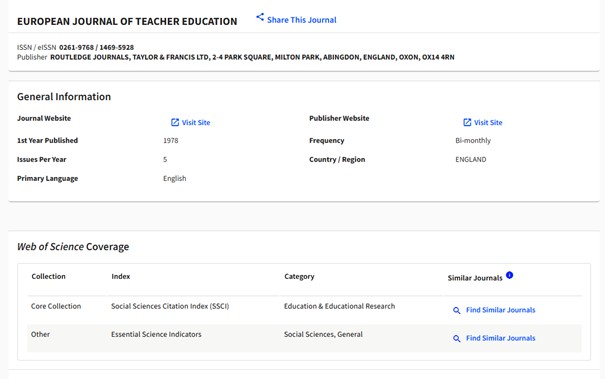Viewport: 605px width, 379px height.
Task: Find Similar Journals for Social Sciences, General
Action: pos(500,338)
